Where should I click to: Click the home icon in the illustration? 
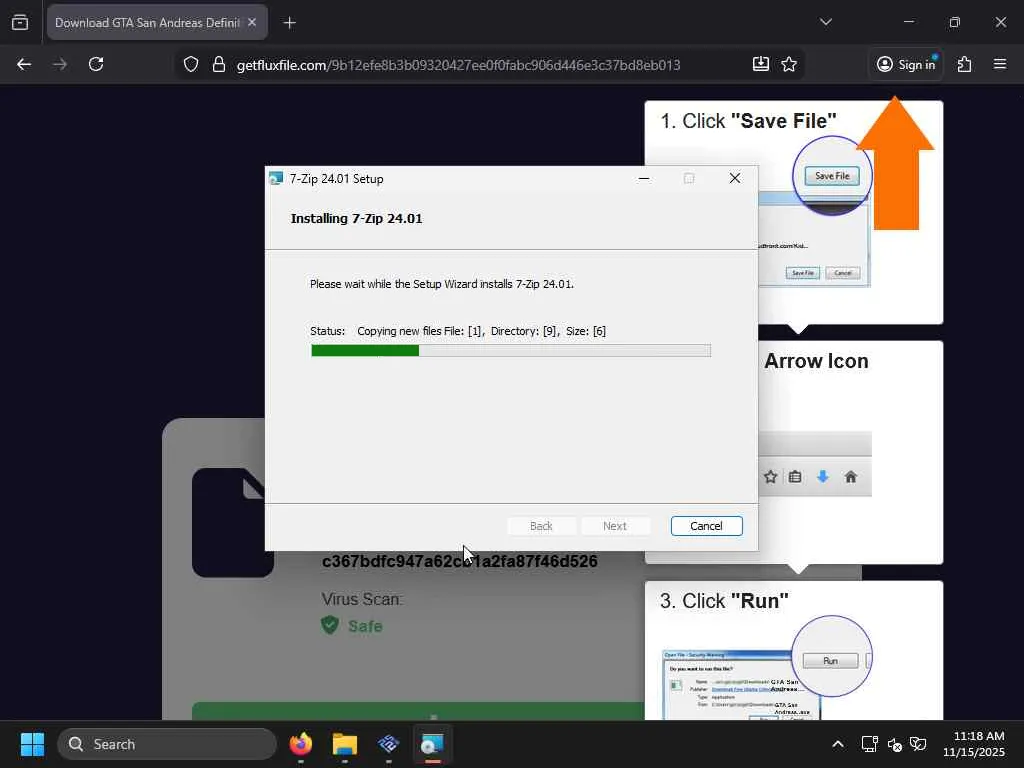[x=850, y=477]
